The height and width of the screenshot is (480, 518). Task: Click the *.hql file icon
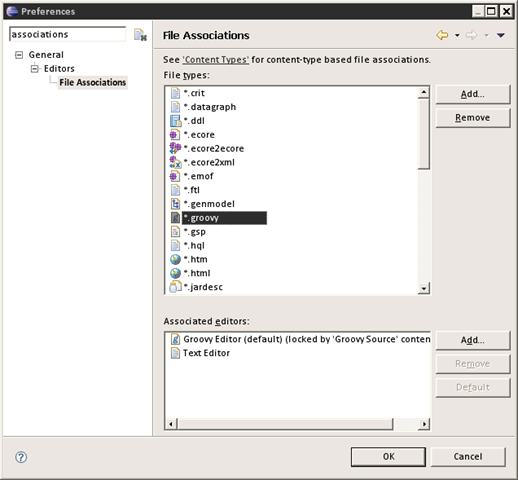(175, 245)
